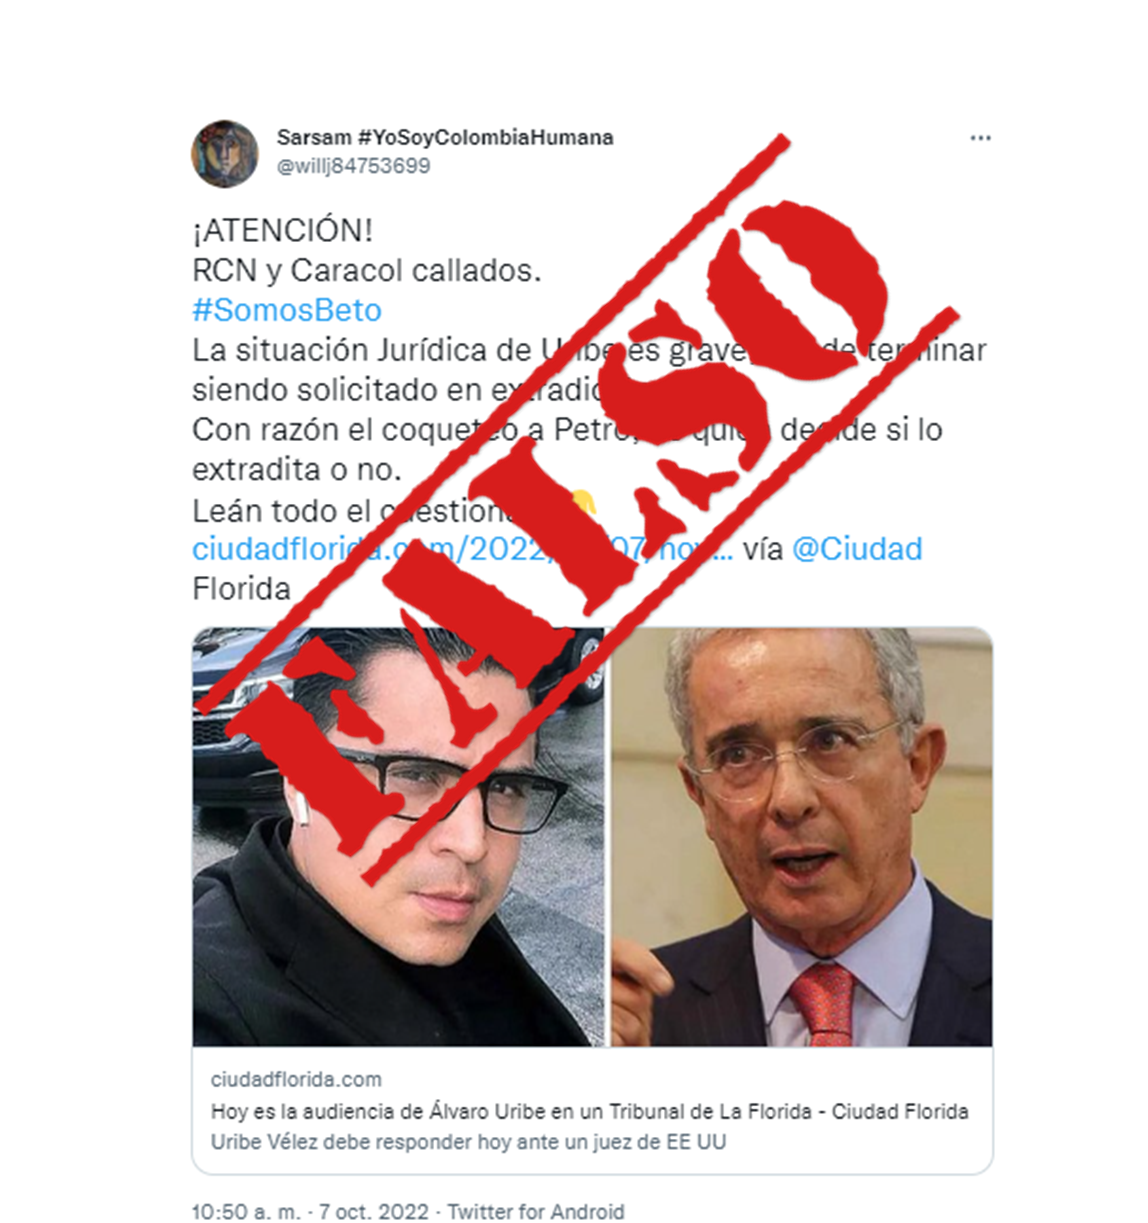This screenshot has height=1223, width=1148.
Task: Open the 7 oct. 2022 date link
Action: coord(374,1211)
